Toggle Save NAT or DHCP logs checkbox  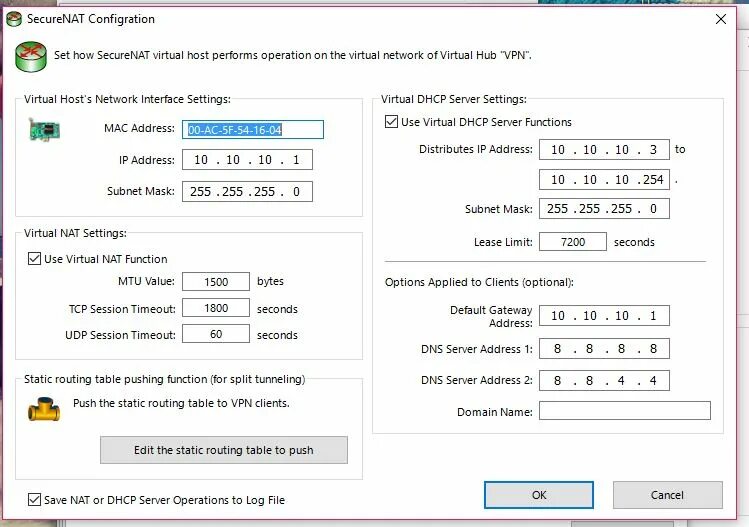(34, 500)
